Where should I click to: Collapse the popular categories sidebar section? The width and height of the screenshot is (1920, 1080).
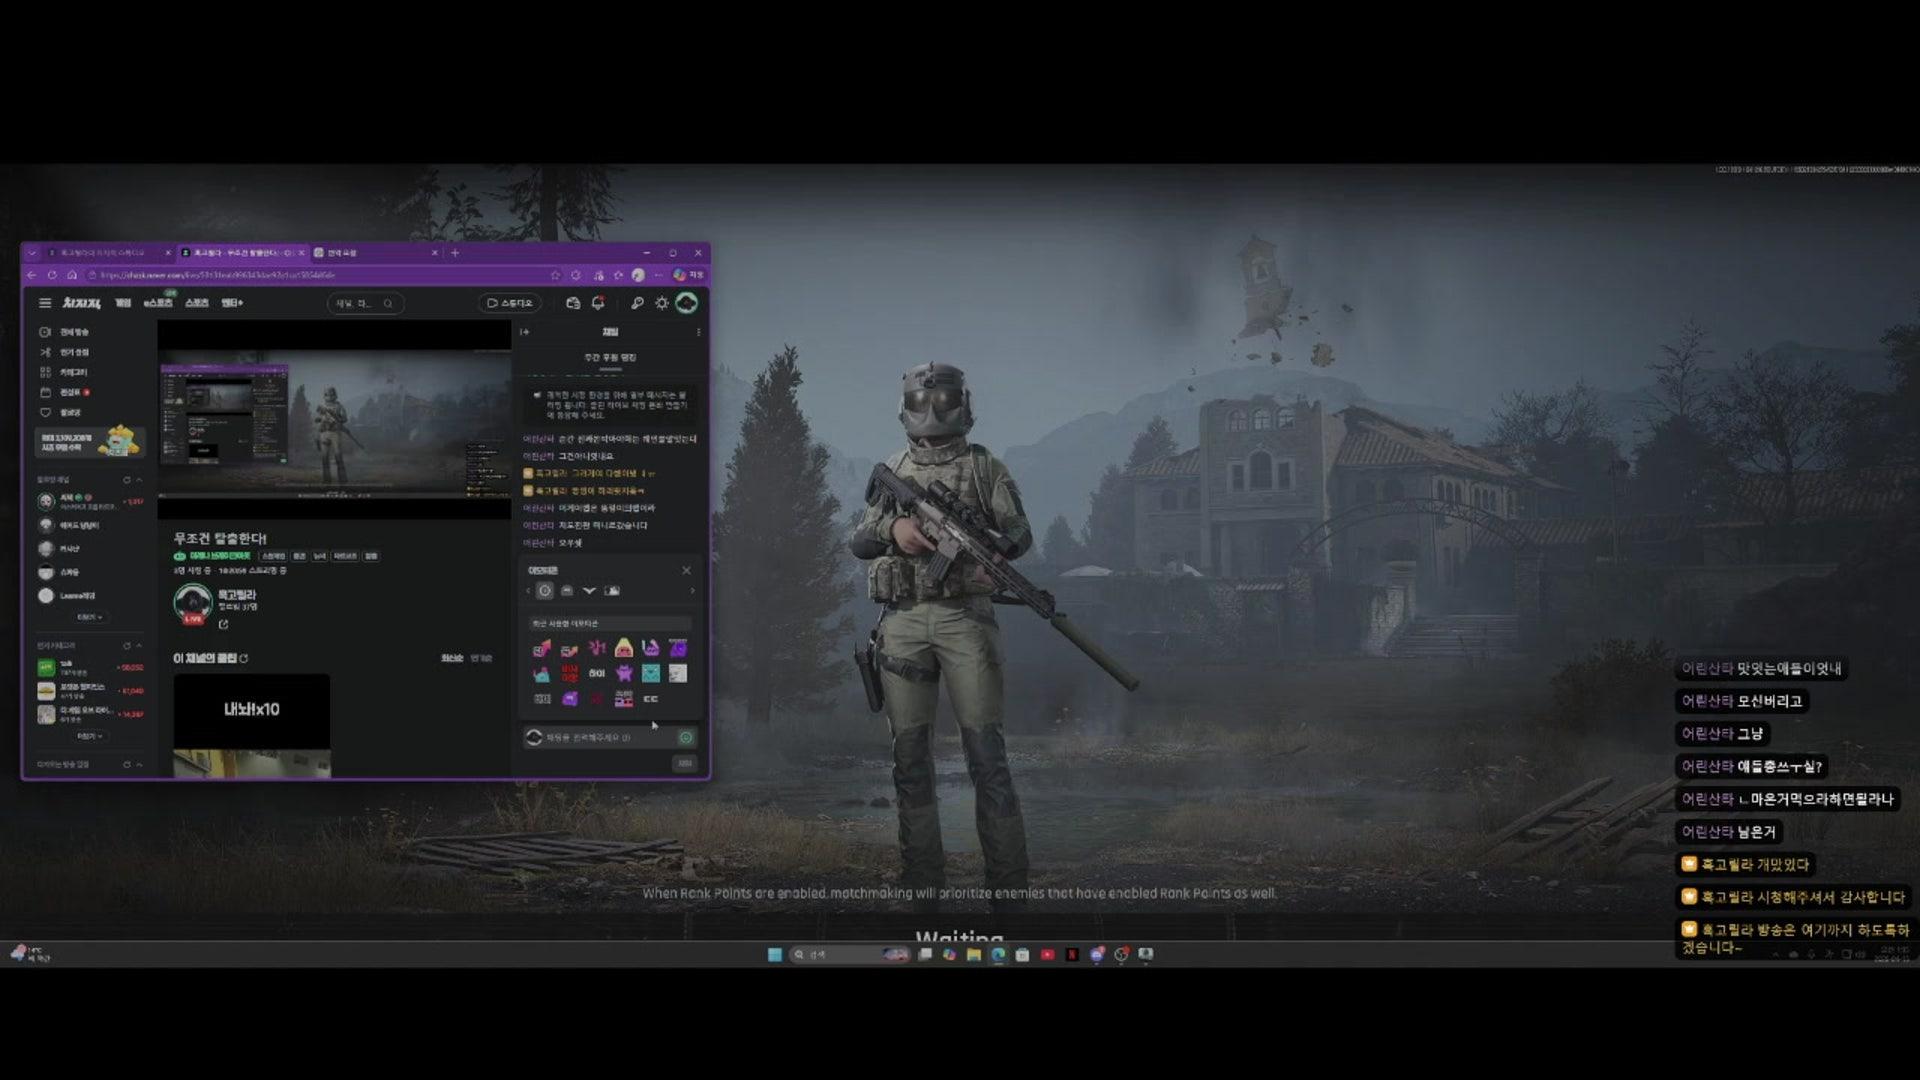[x=139, y=646]
